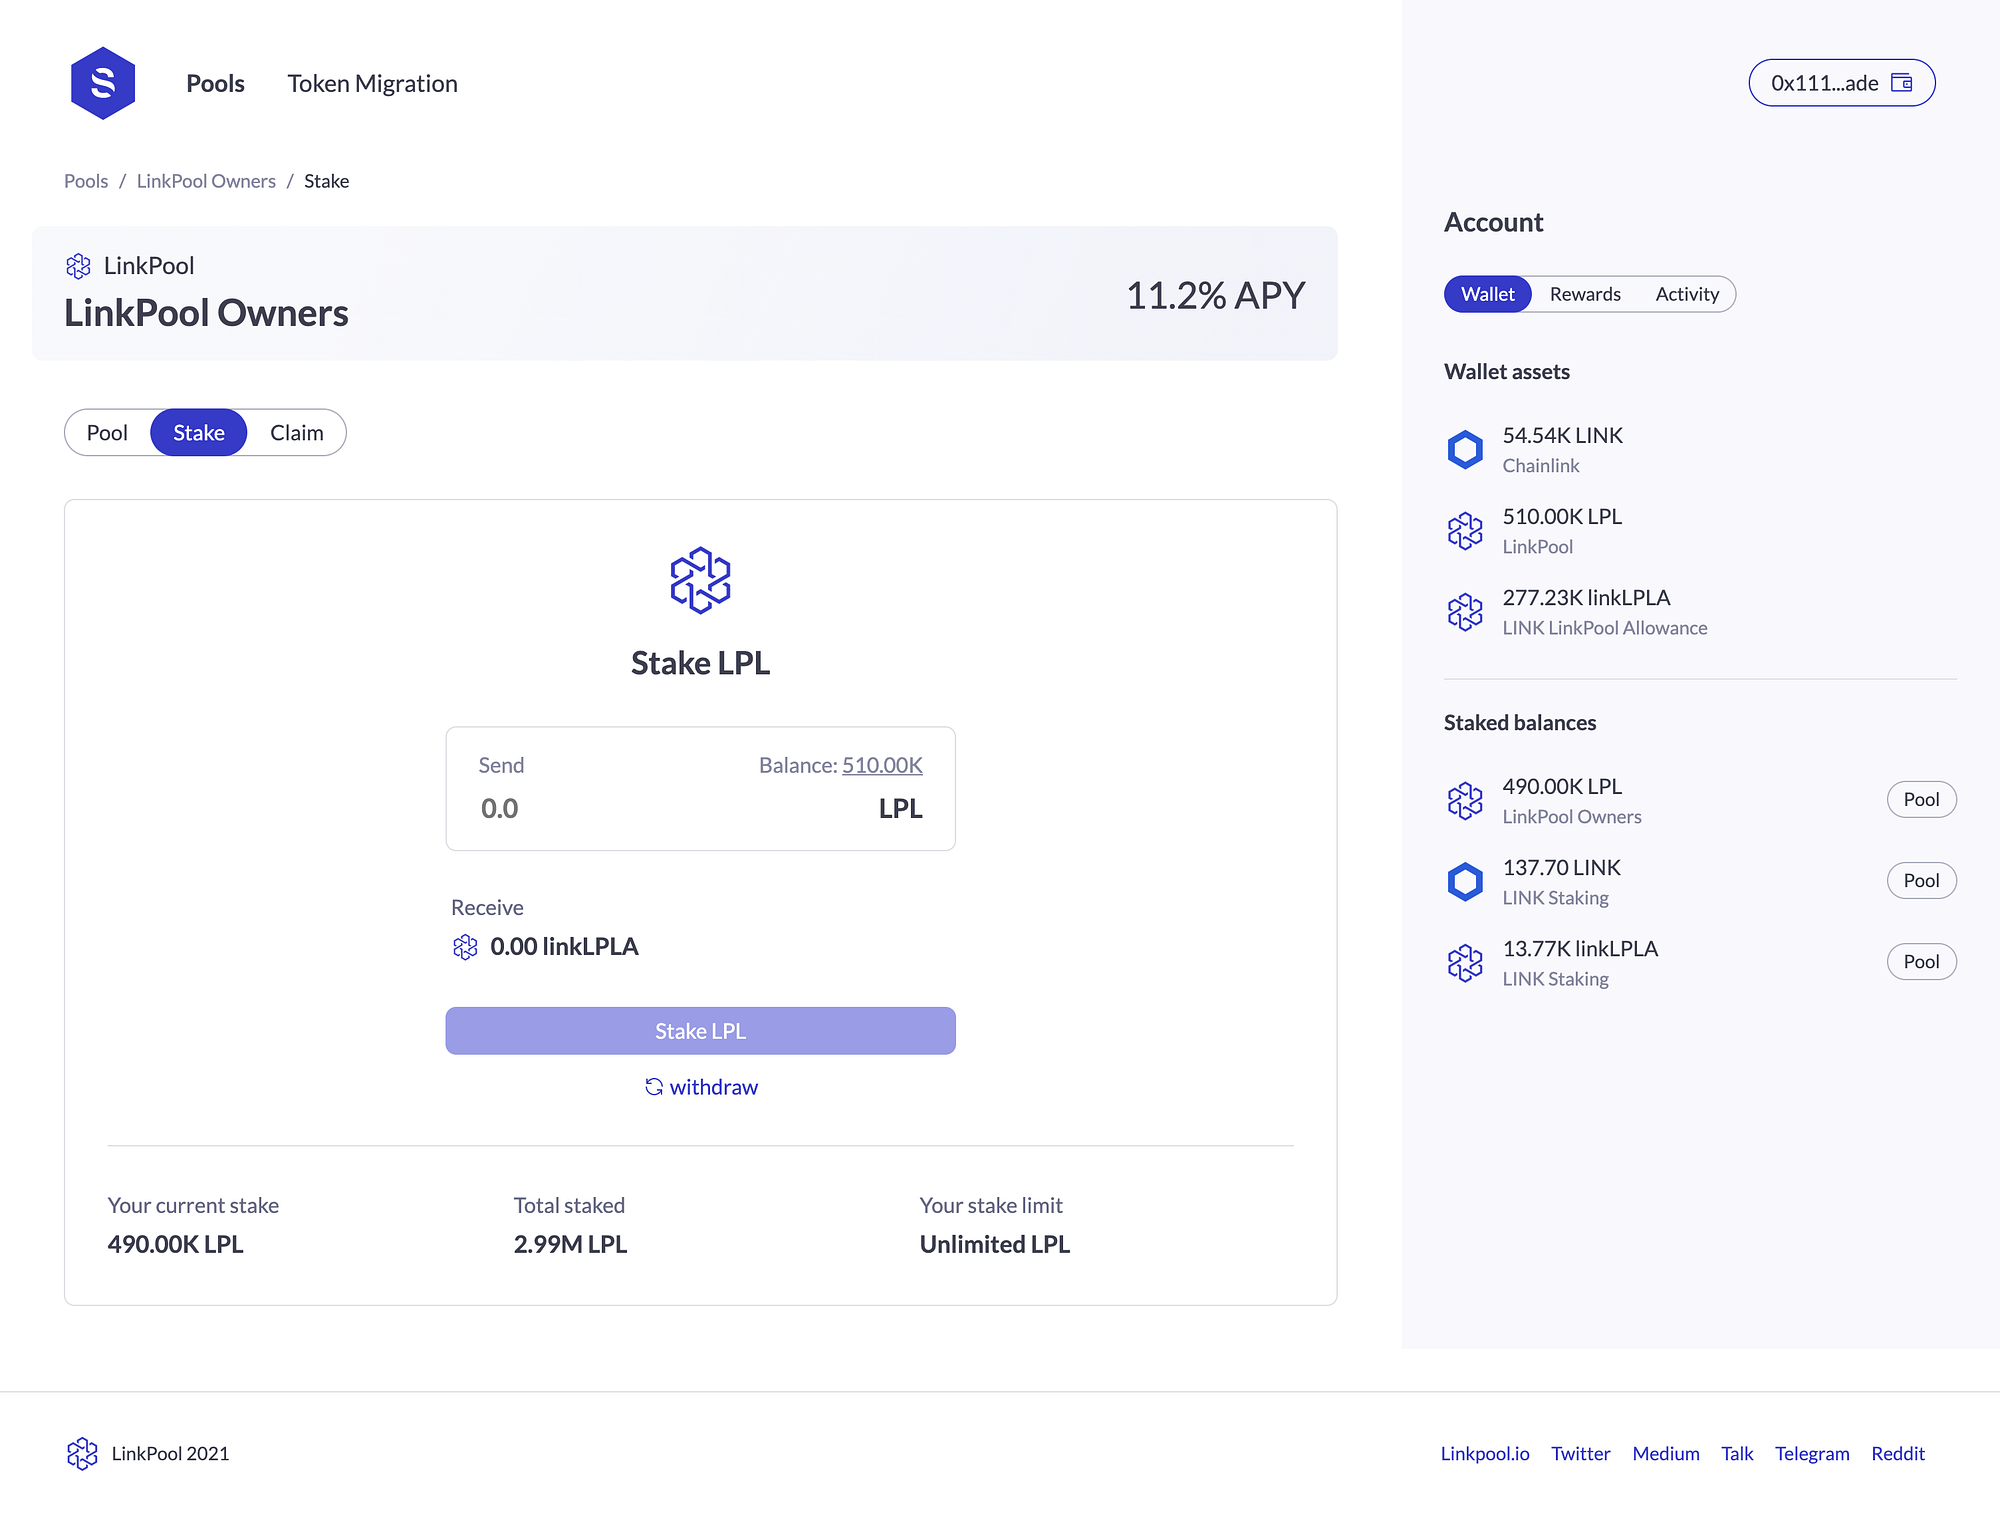This screenshot has width=2000, height=1515.
Task: Click refresh icon next to withdraw
Action: point(654,1087)
